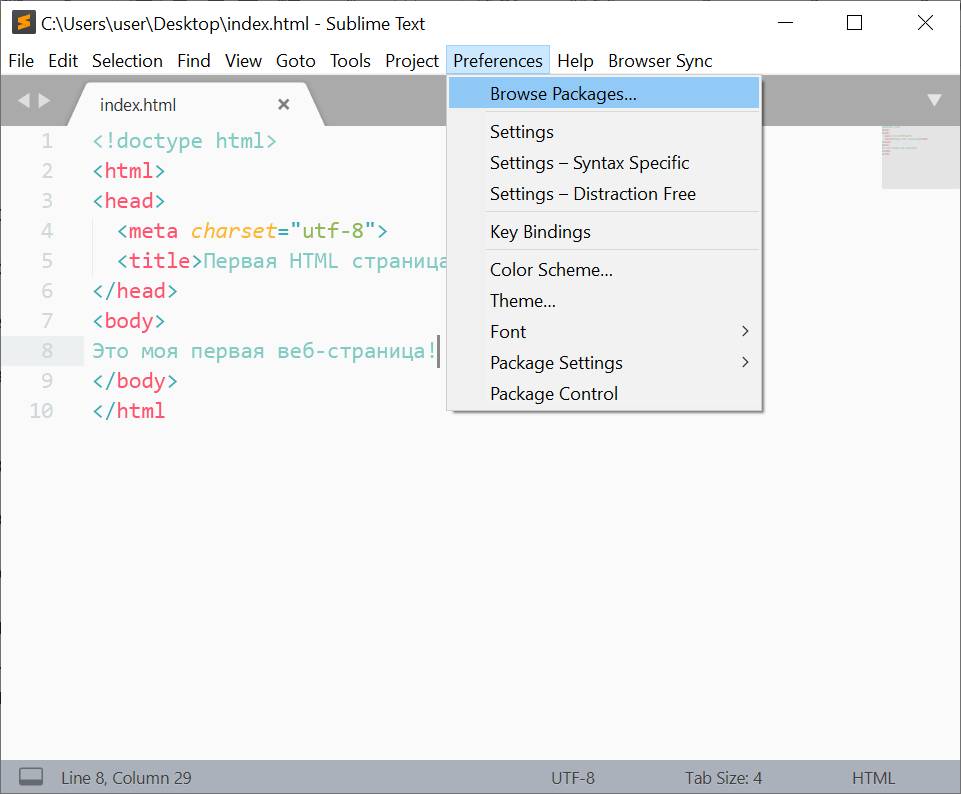This screenshot has height=794, width=961.
Task: Click UTF-8 encoding in status bar
Action: [572, 778]
